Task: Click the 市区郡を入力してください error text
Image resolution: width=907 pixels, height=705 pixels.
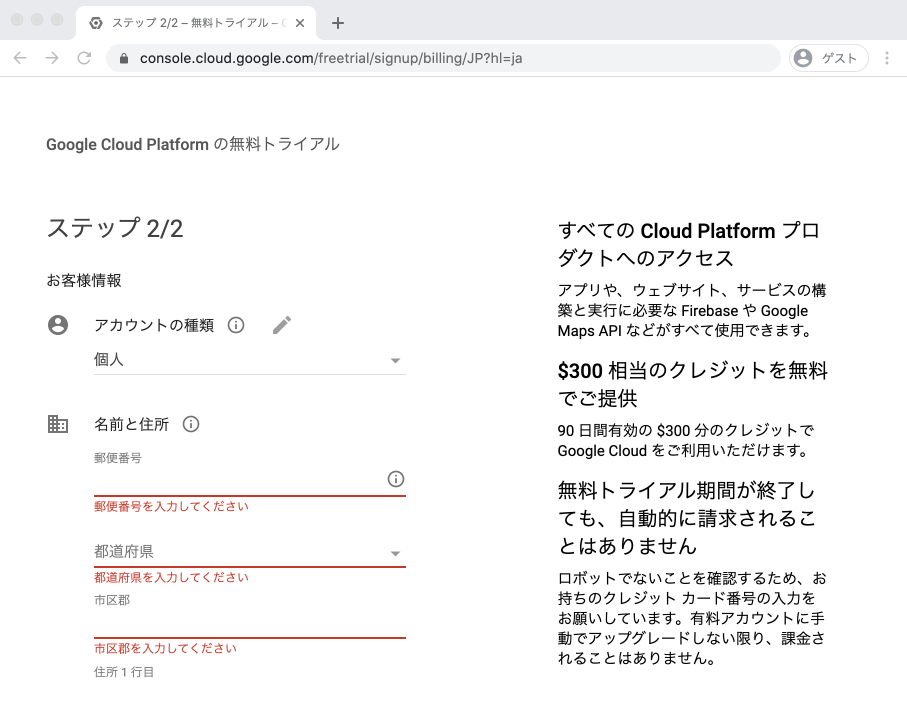Action: coord(165,648)
